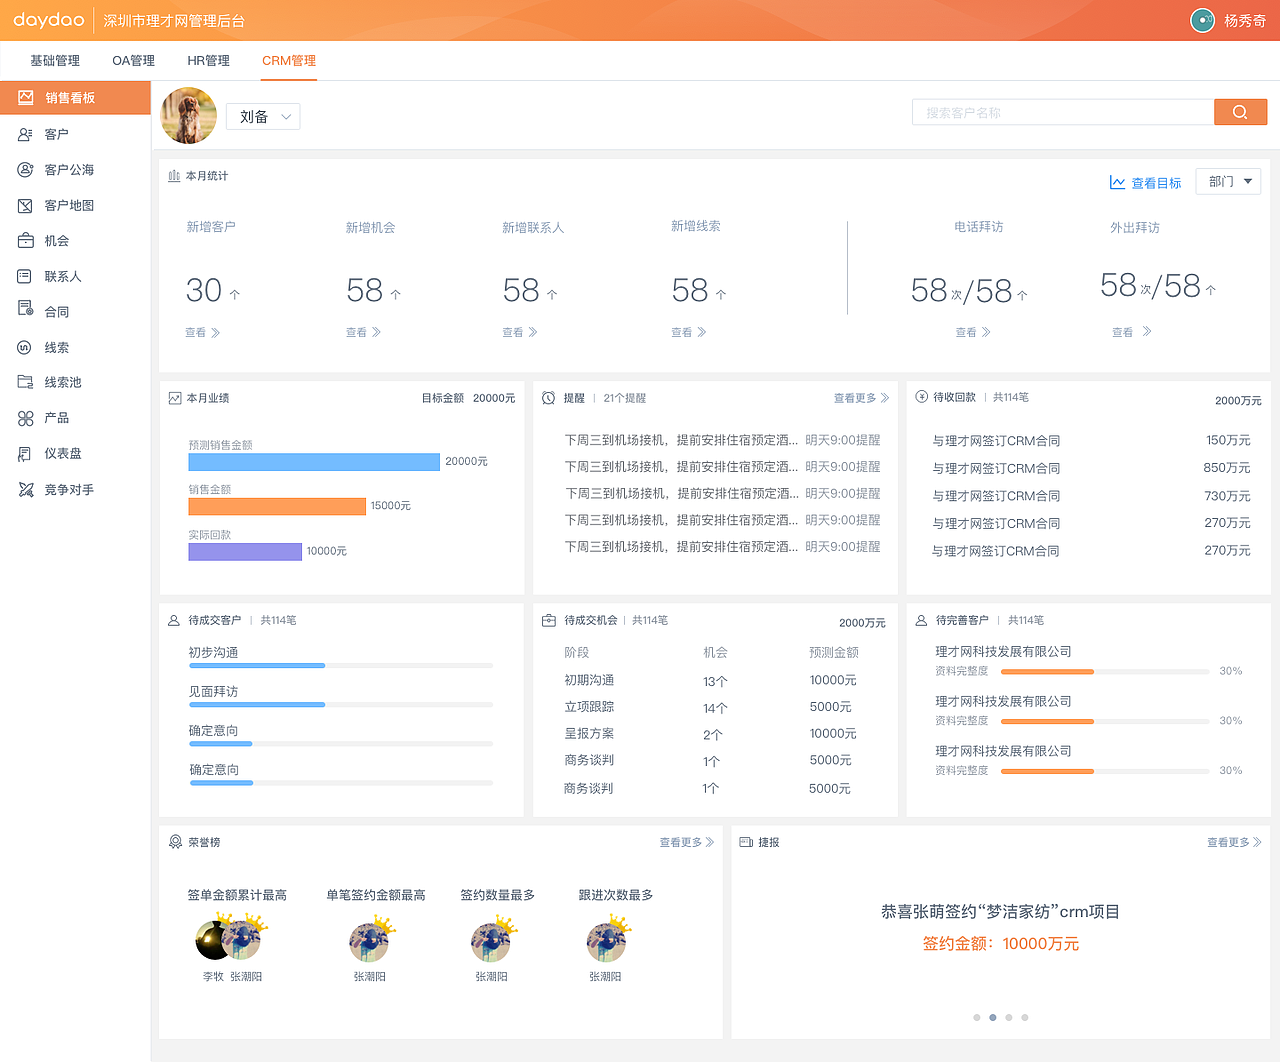
Task: Click the 合同 contract icon in sidebar
Action: pos(26,309)
